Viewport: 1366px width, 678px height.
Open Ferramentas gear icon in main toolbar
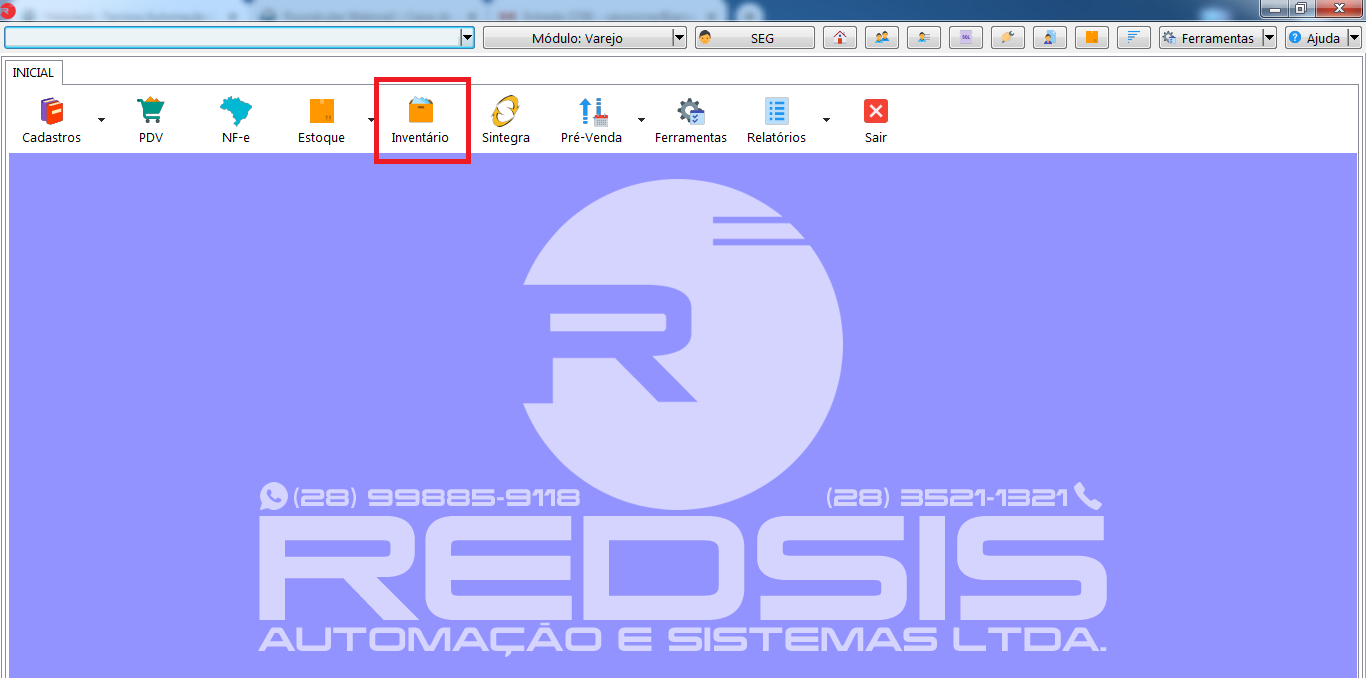(691, 111)
